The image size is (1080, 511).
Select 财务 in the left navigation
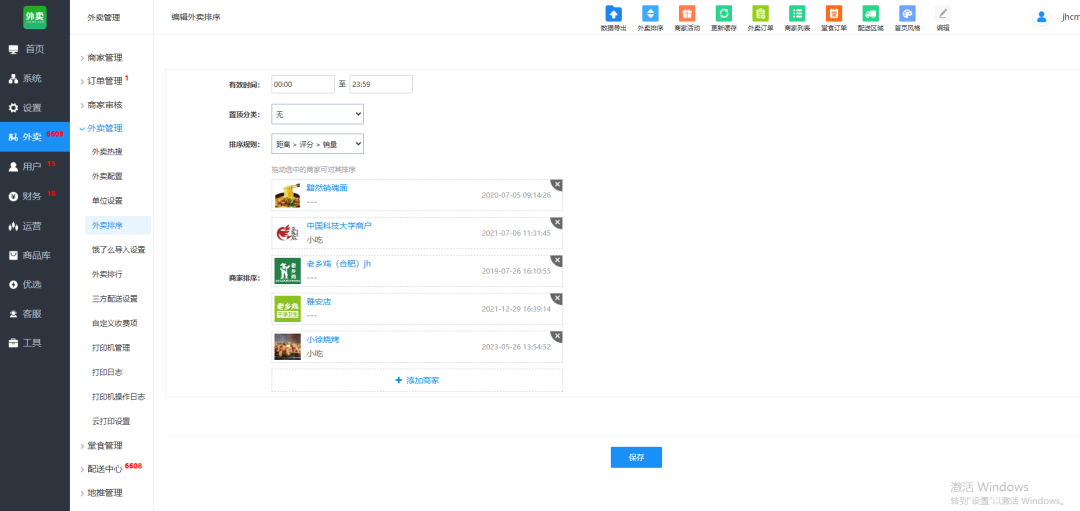(x=32, y=196)
